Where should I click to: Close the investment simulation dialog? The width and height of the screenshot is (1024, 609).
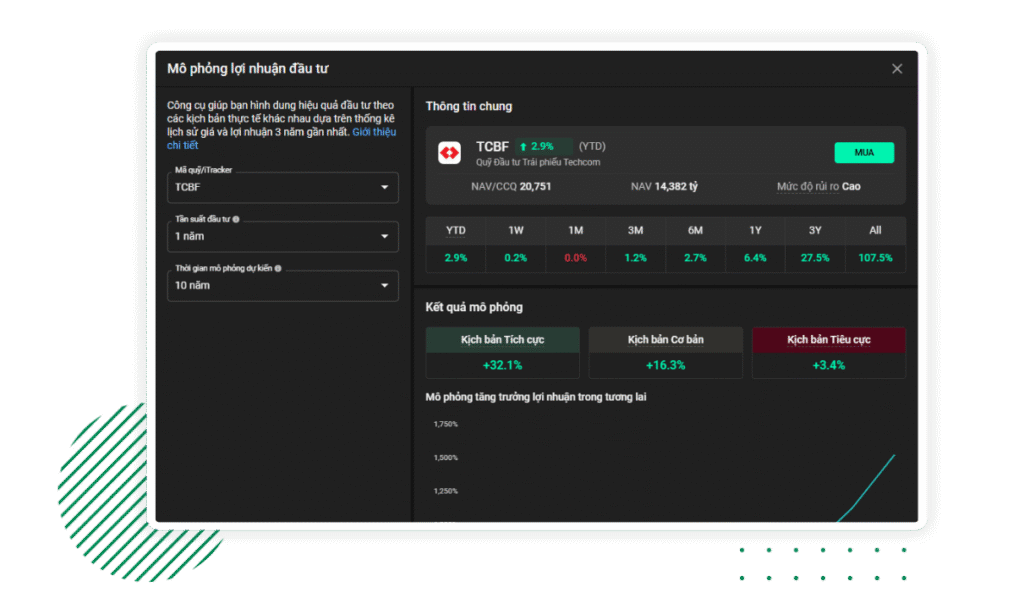click(x=896, y=69)
